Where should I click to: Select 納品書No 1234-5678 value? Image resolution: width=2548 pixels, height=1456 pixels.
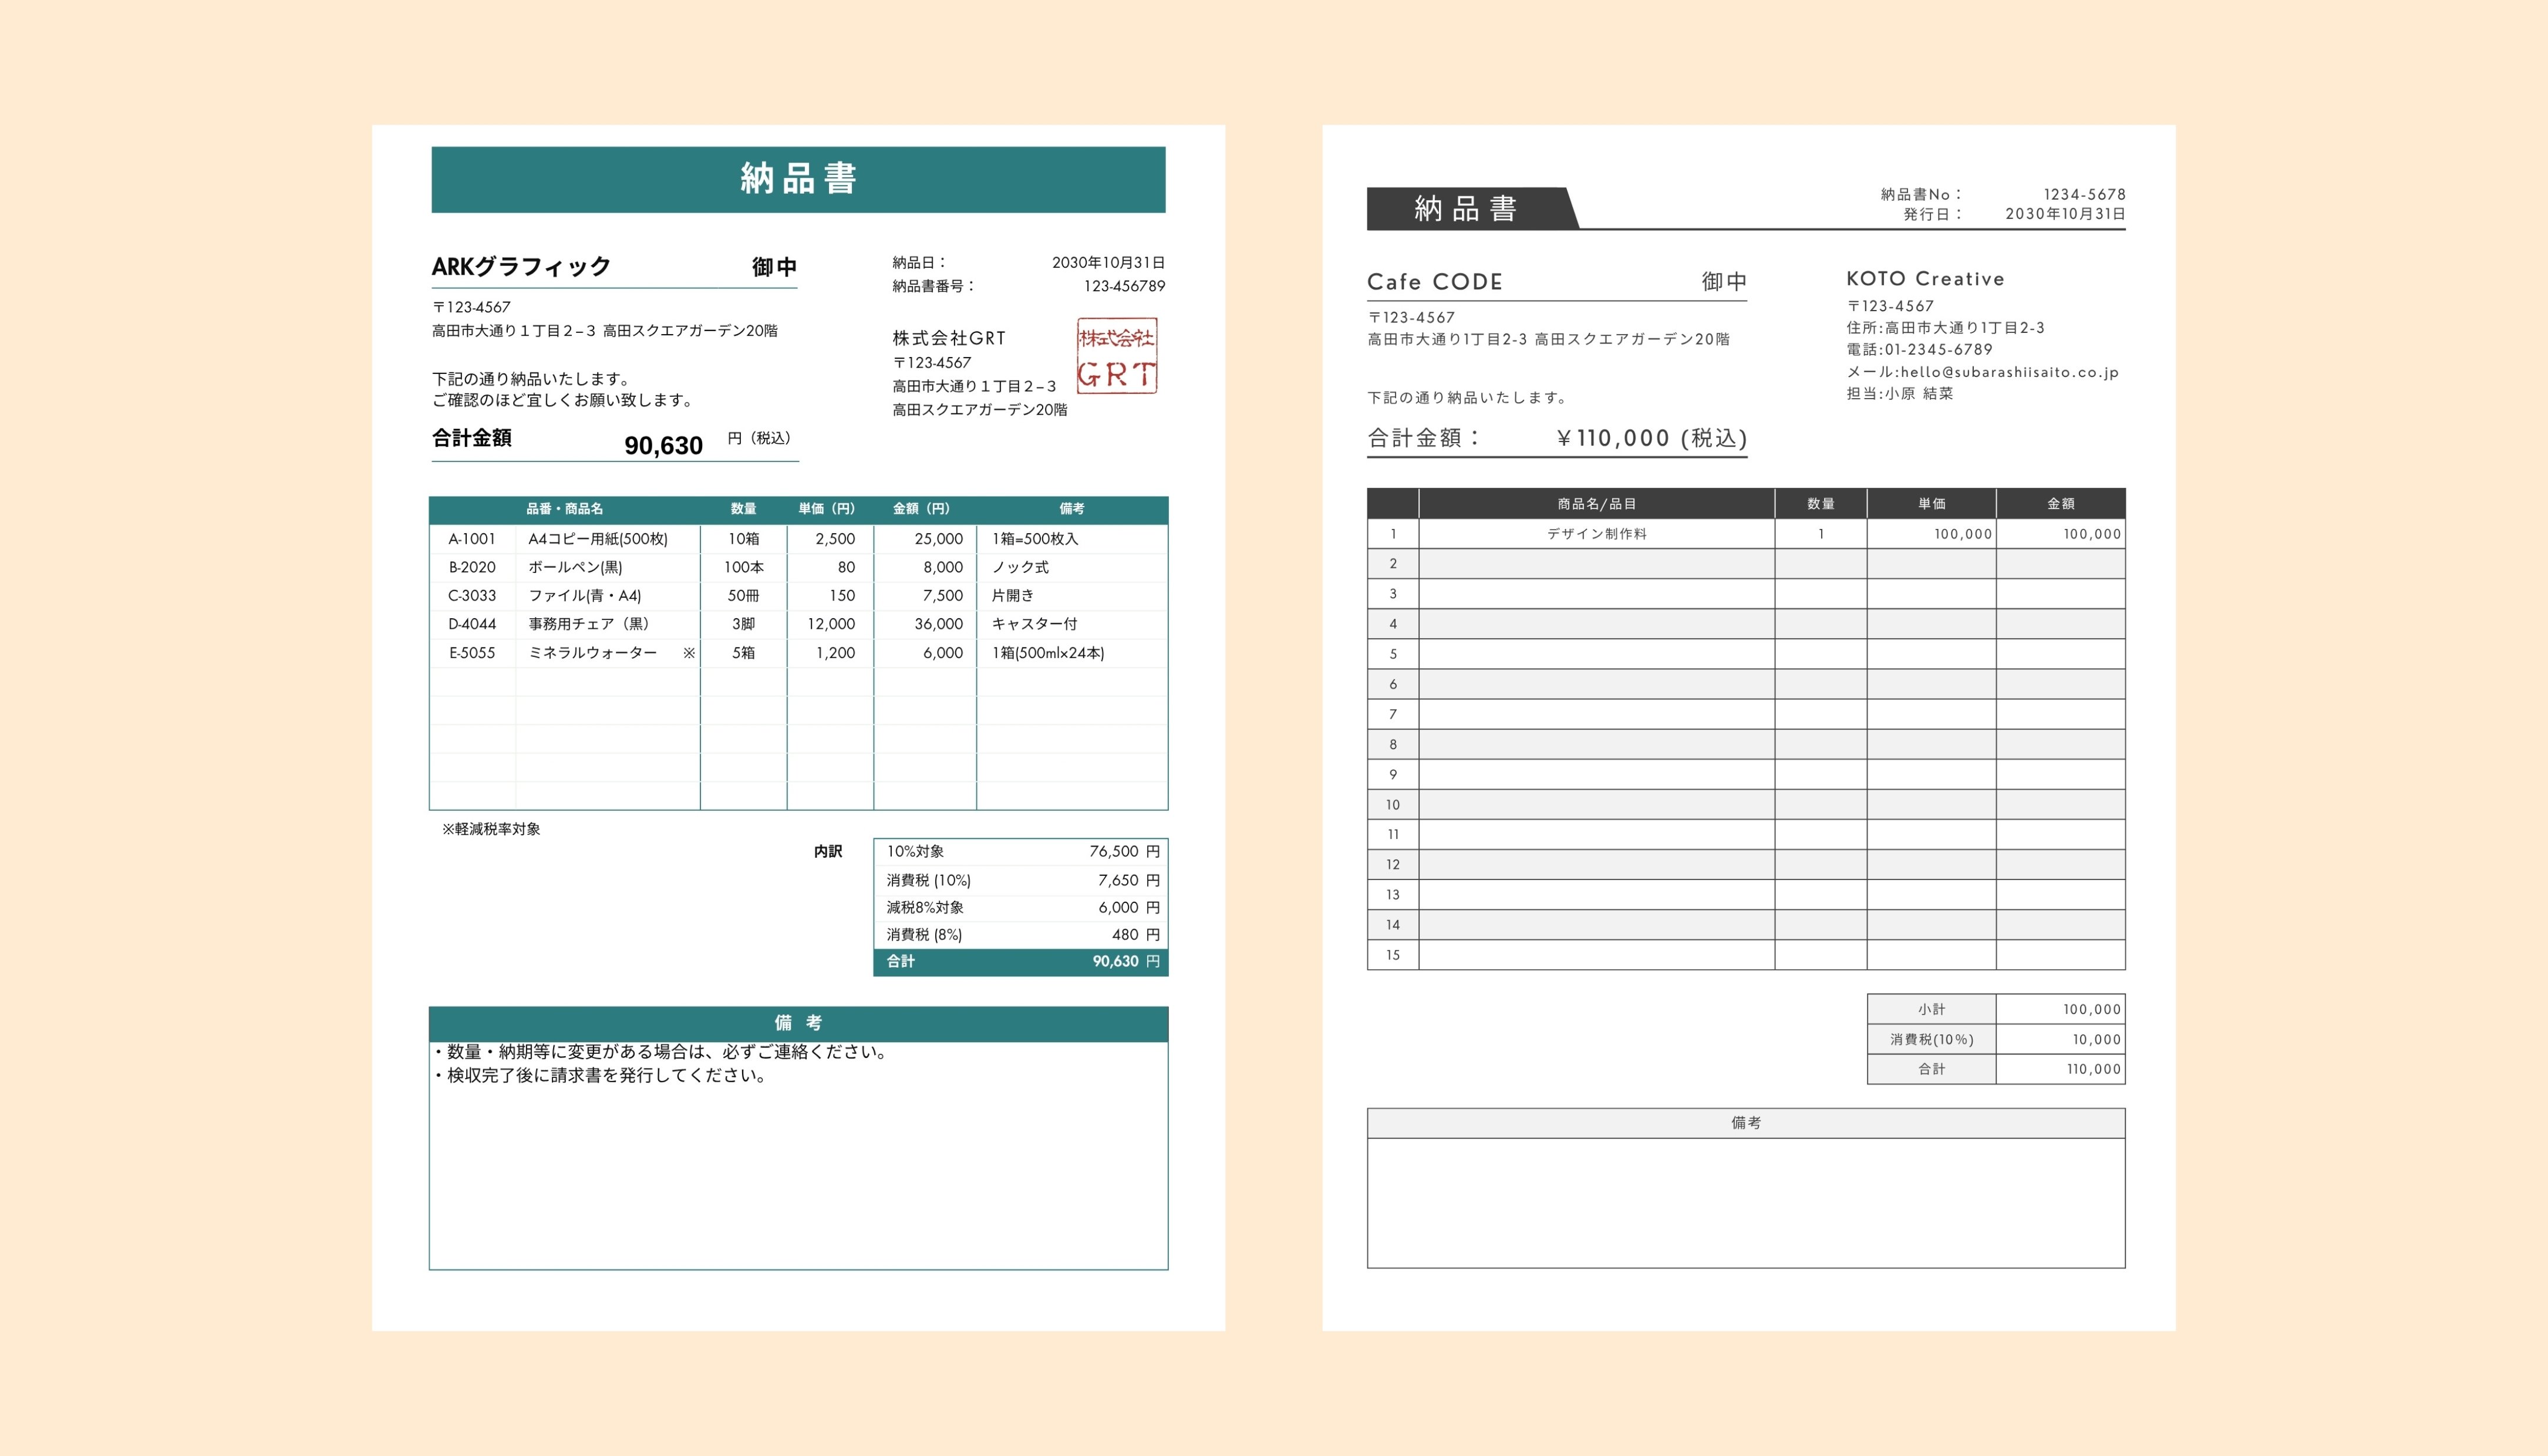coord(2084,194)
